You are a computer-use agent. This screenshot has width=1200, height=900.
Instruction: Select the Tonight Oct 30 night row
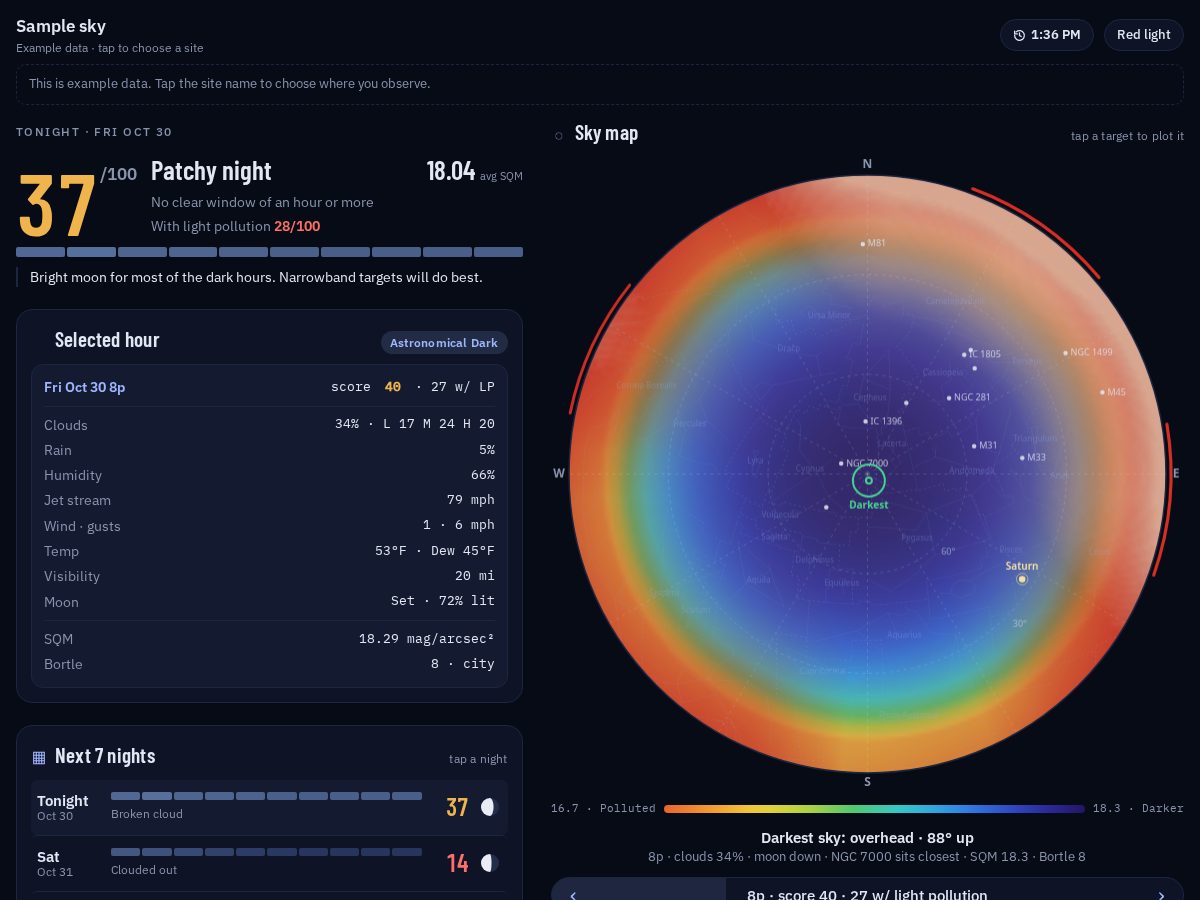[x=269, y=808]
